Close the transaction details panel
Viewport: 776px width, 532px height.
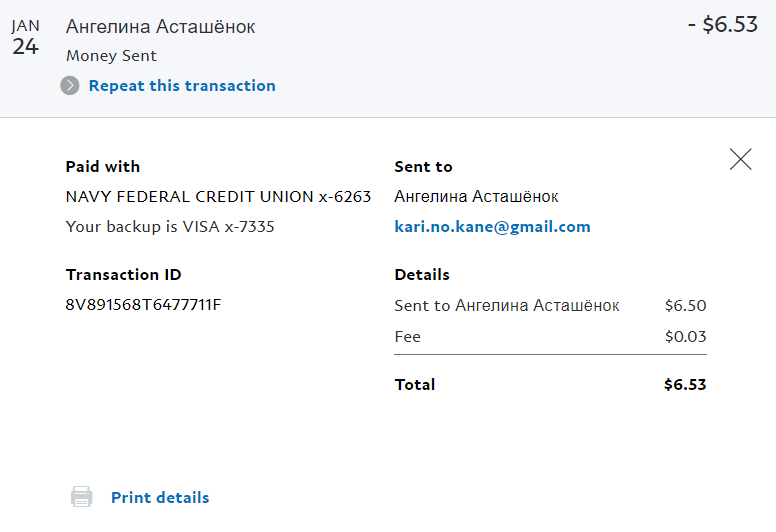tap(740, 159)
